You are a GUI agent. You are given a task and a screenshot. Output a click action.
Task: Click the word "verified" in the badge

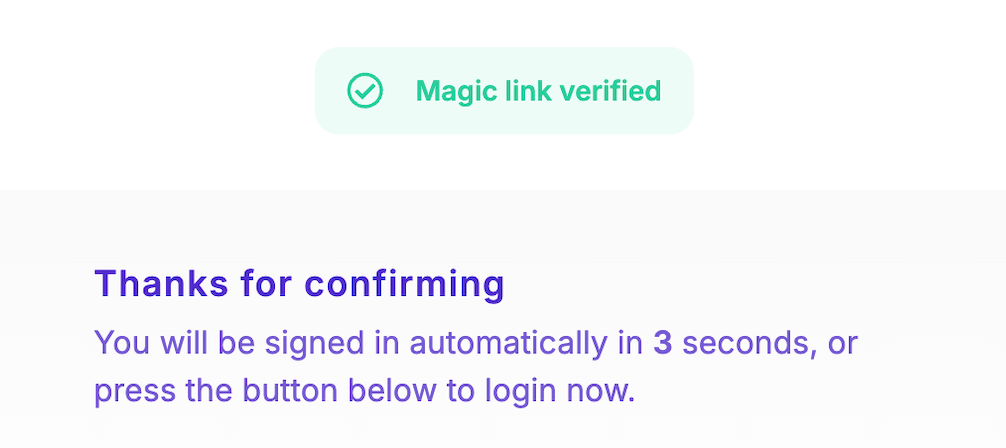[x=610, y=91]
